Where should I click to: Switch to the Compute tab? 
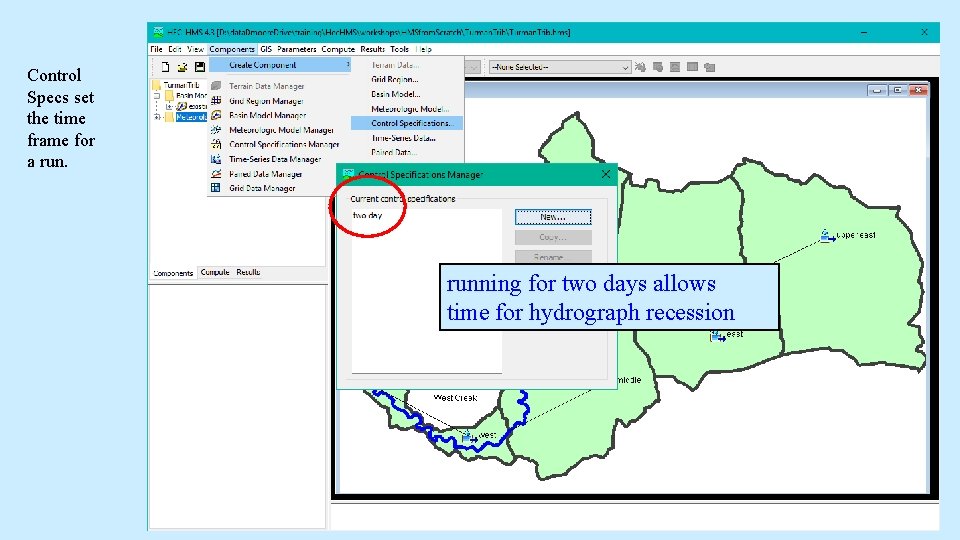pos(215,272)
